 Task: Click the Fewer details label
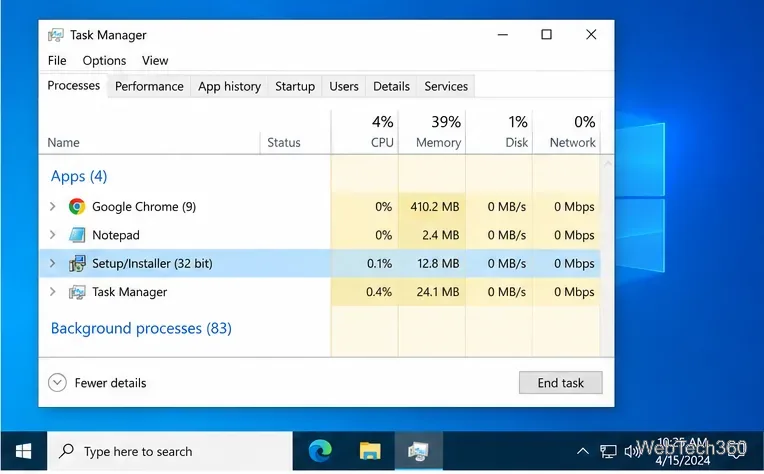click(110, 383)
